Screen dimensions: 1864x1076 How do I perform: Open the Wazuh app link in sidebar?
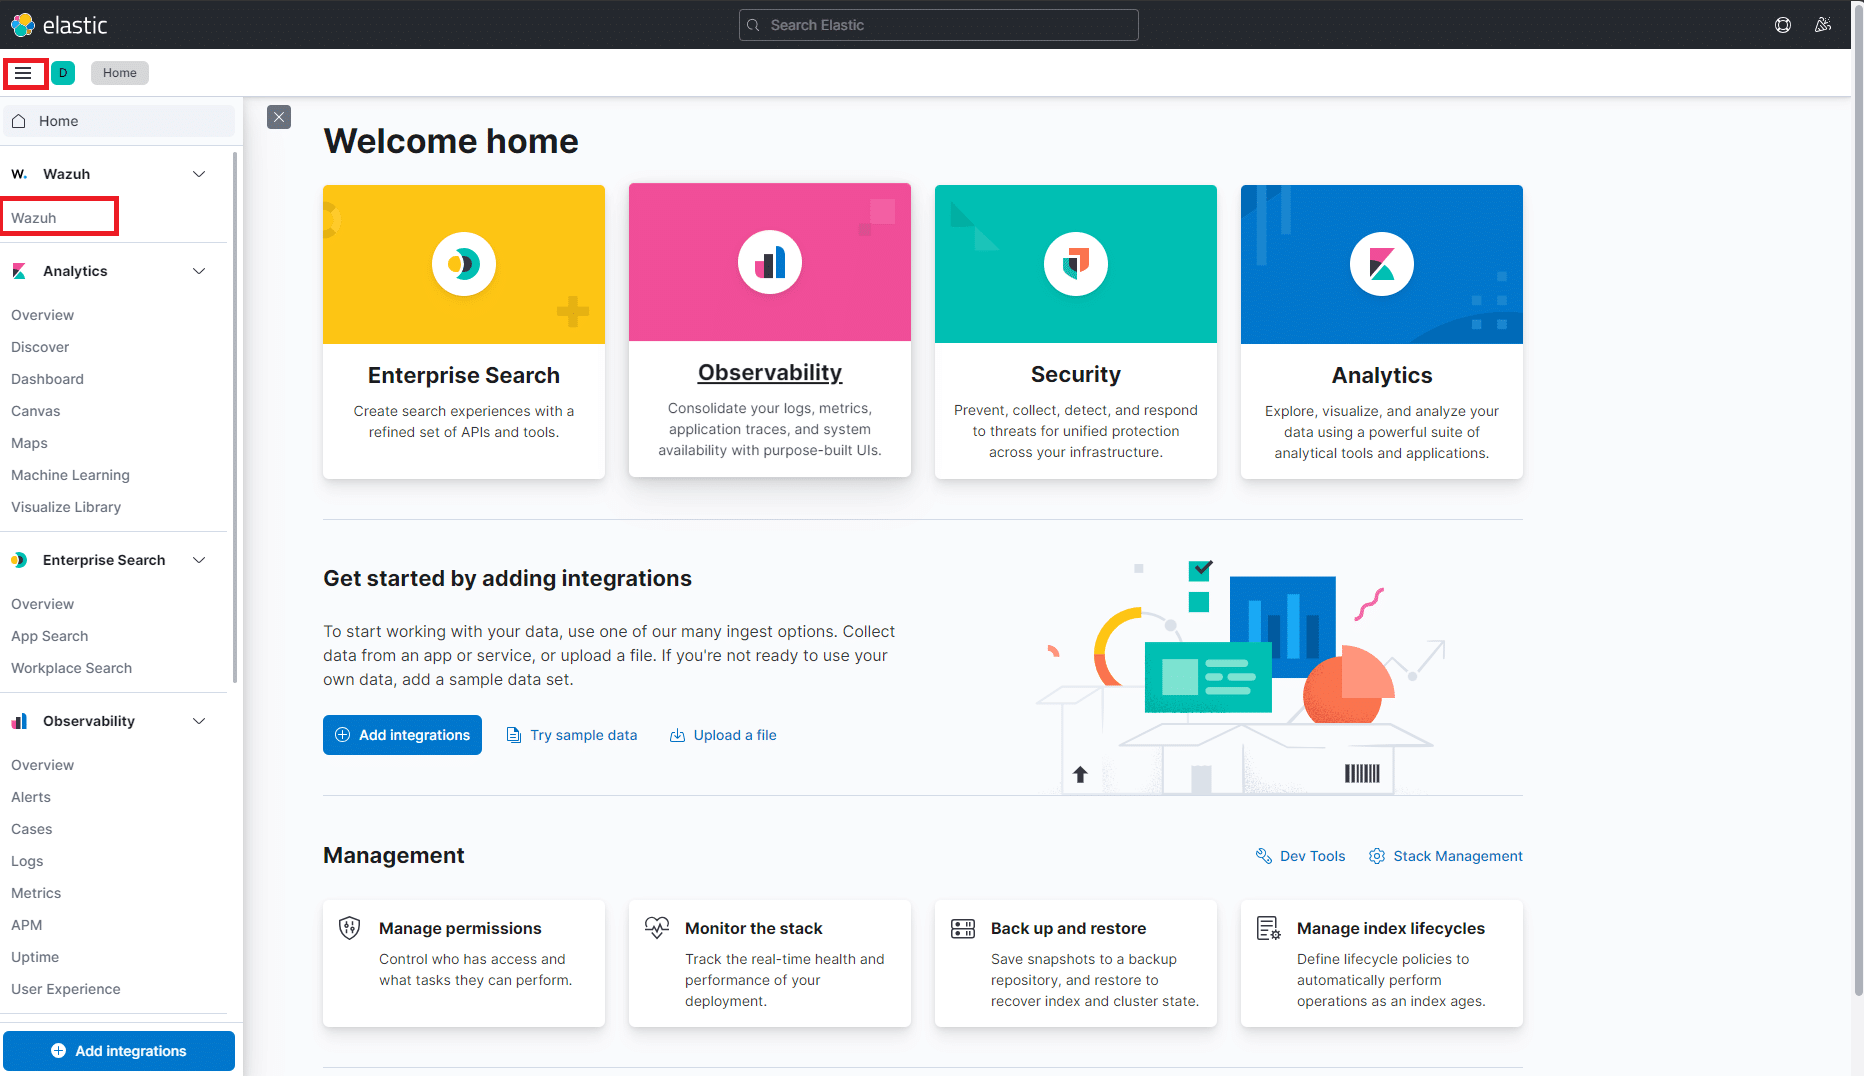[34, 218]
